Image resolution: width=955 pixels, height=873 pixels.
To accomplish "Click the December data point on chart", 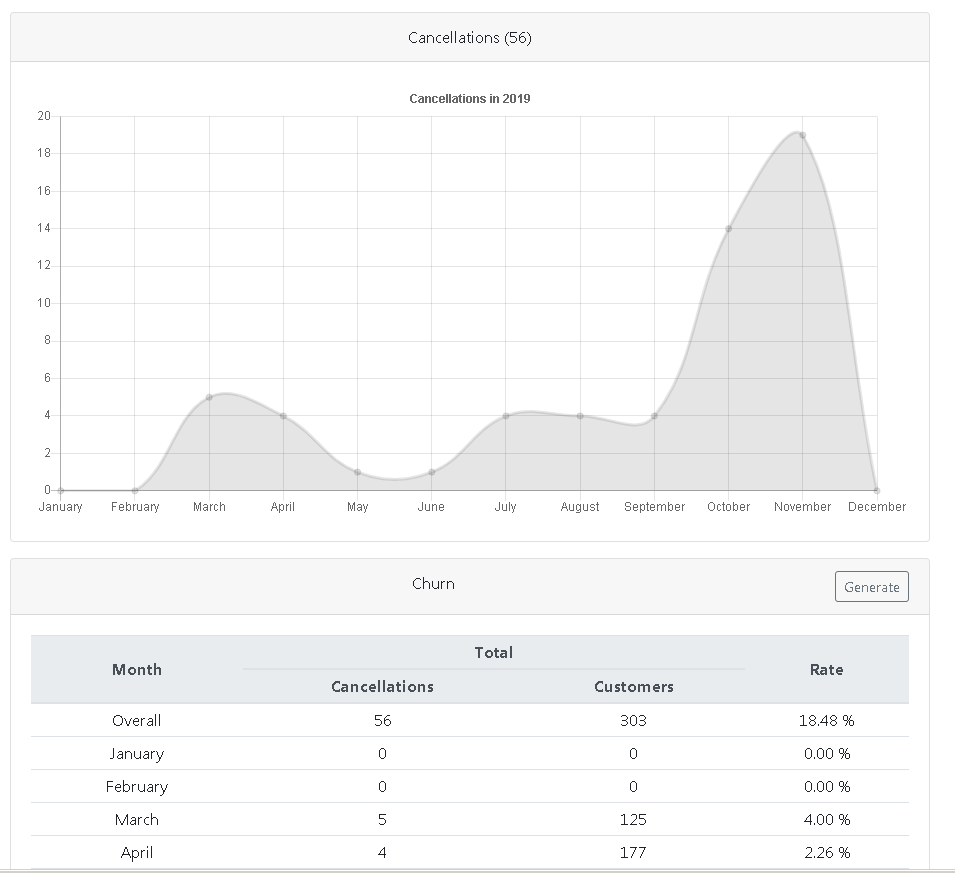I will (876, 490).
